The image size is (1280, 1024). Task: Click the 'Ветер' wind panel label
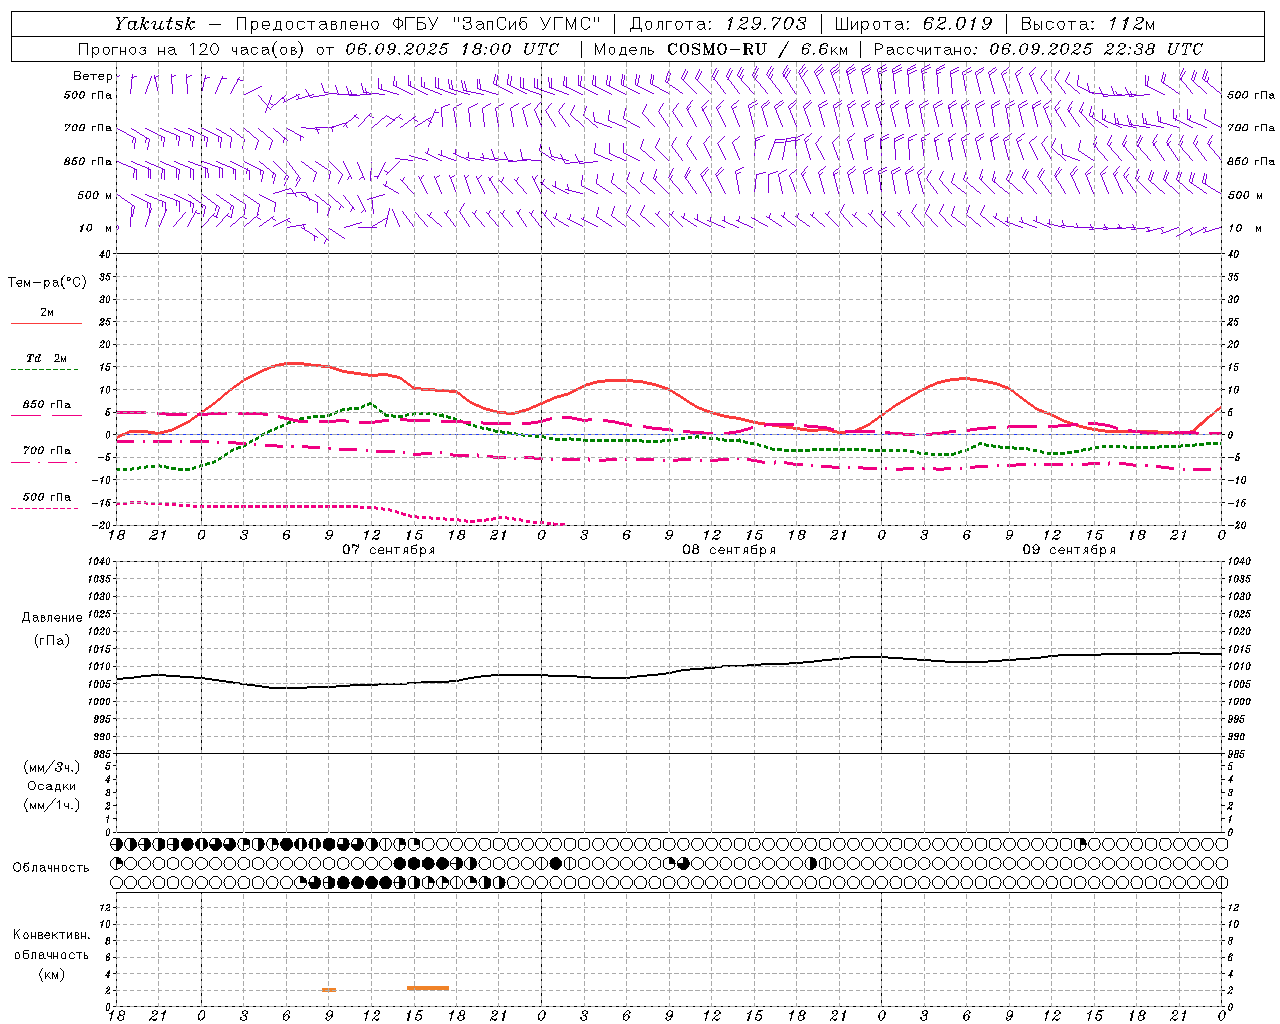point(92,76)
